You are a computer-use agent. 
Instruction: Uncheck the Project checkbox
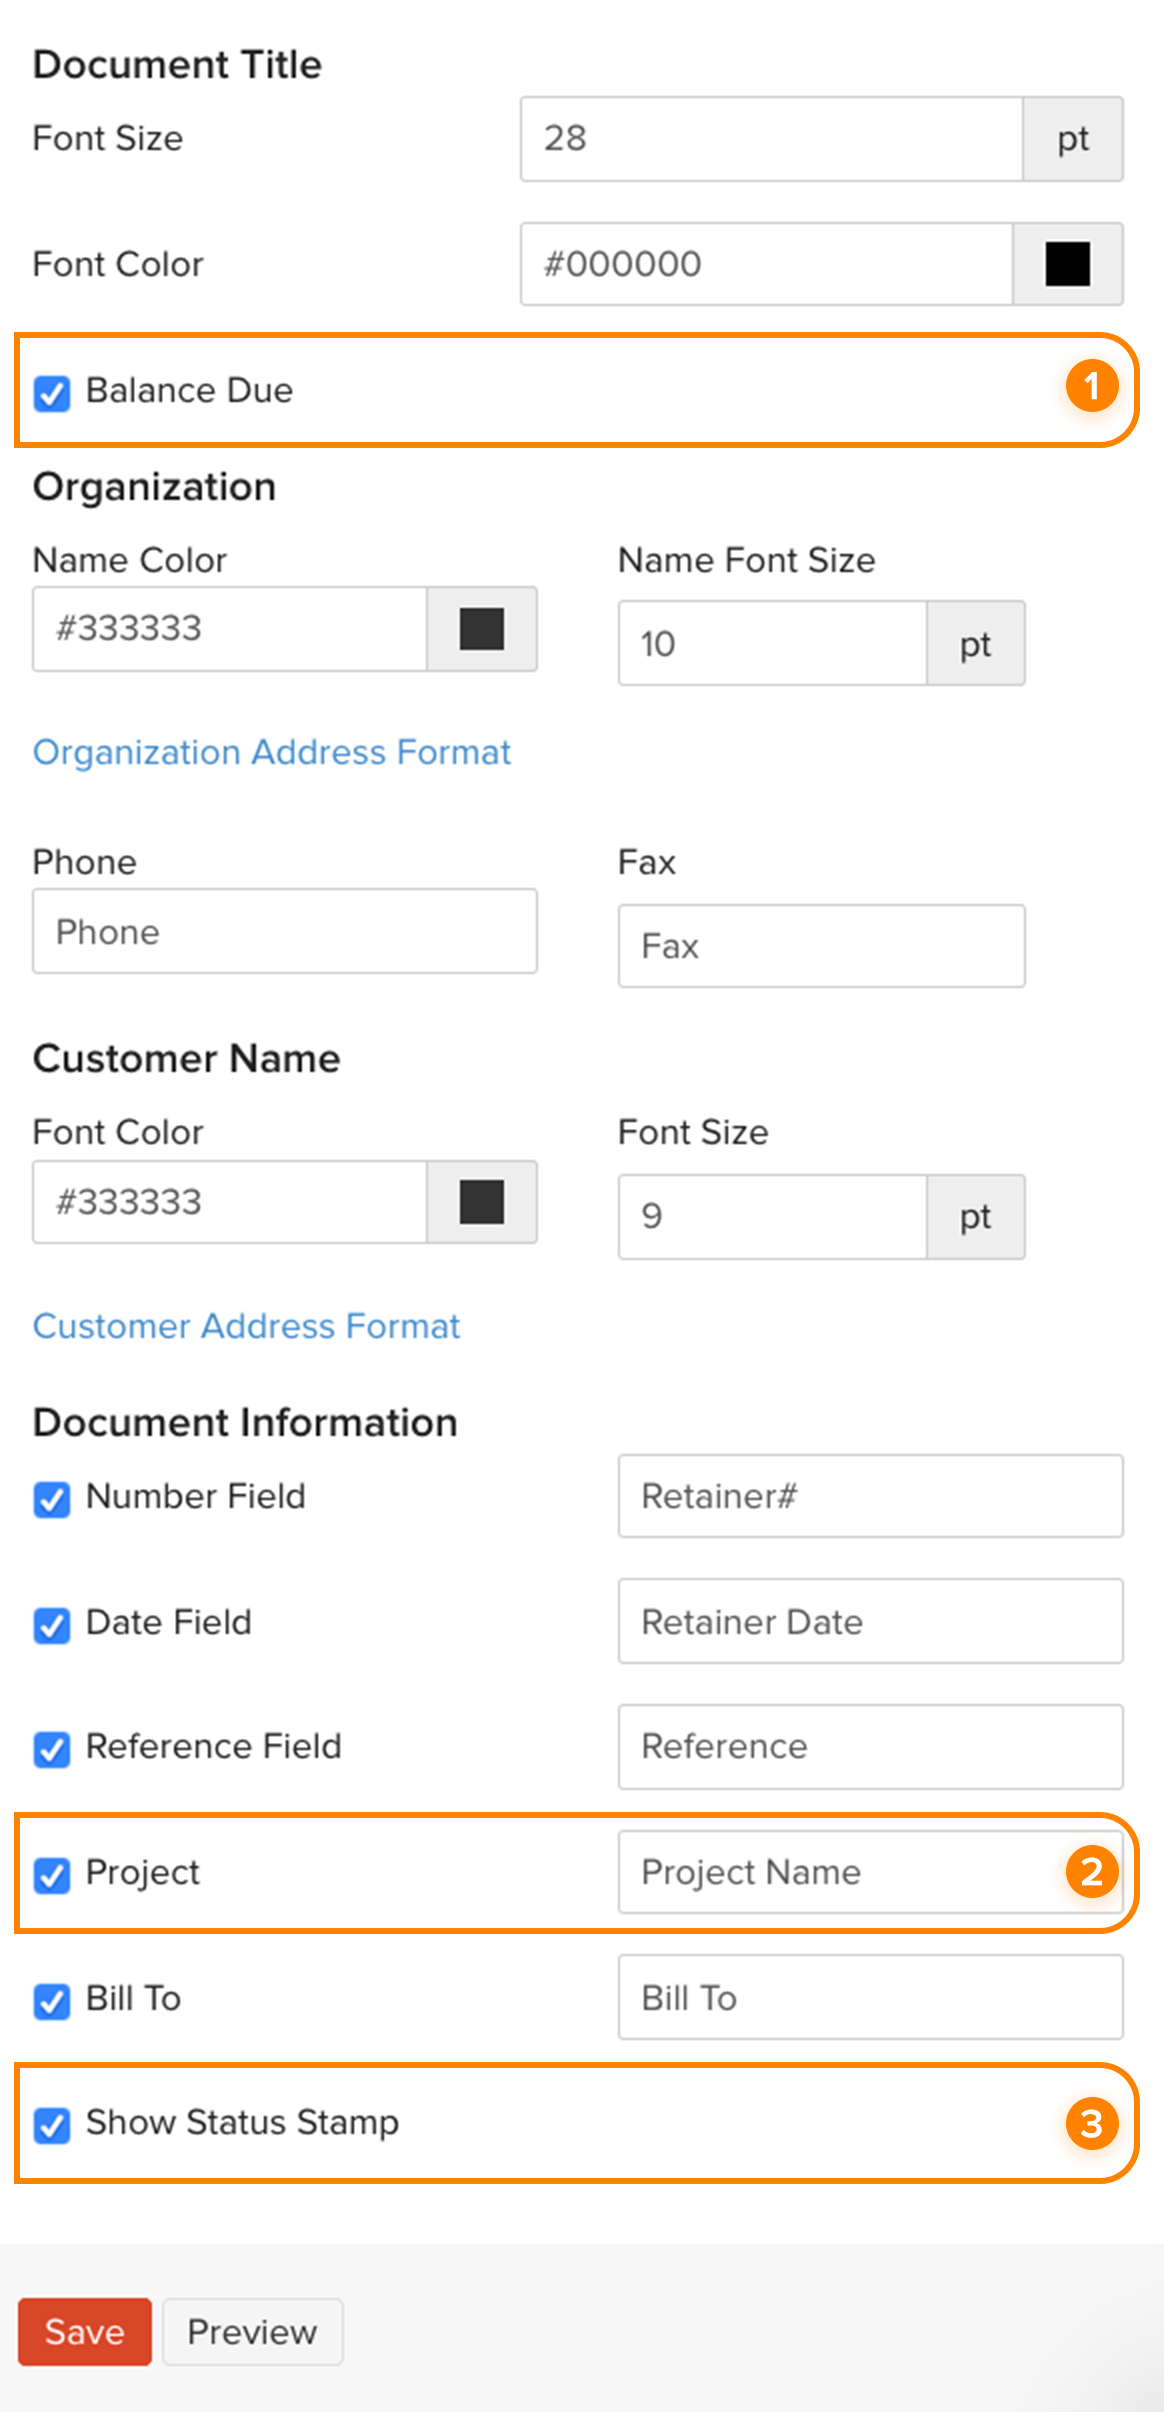click(x=52, y=1875)
